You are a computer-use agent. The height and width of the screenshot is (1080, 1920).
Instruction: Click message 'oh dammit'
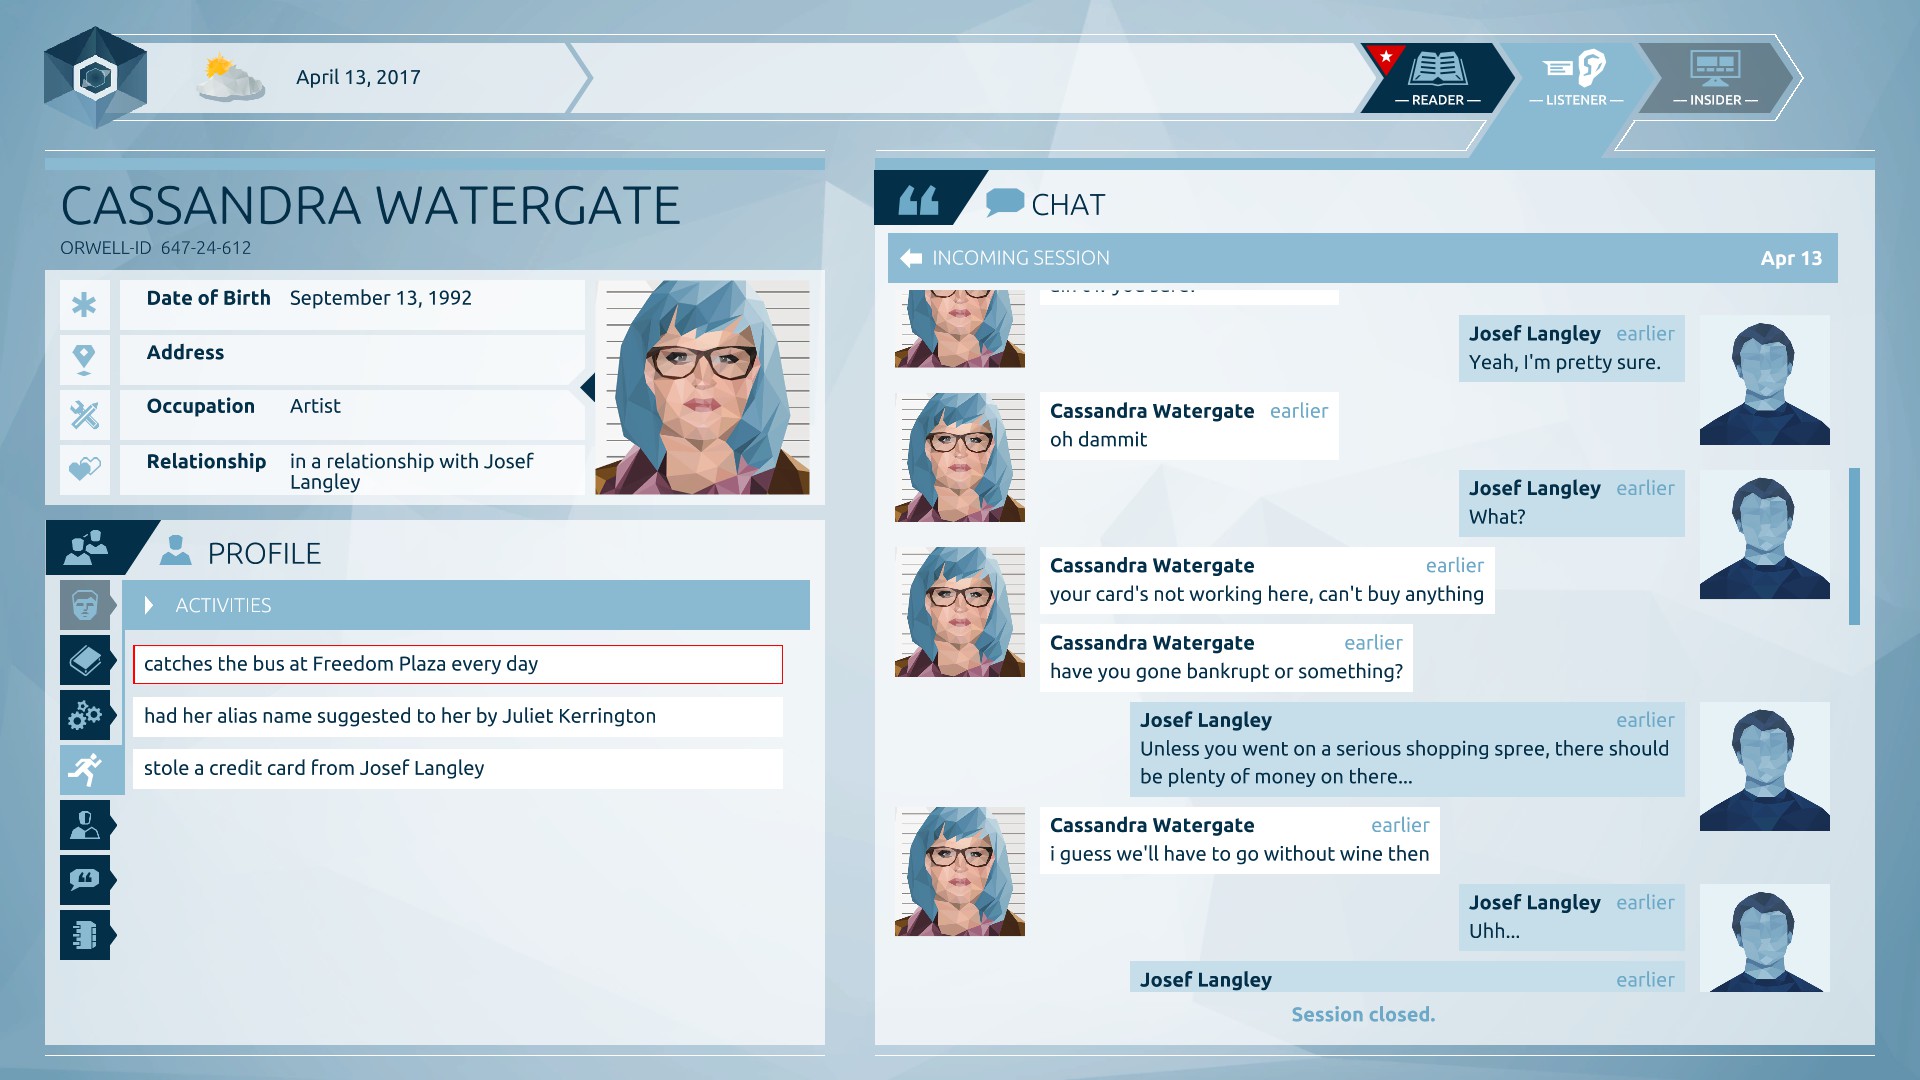click(x=1189, y=426)
